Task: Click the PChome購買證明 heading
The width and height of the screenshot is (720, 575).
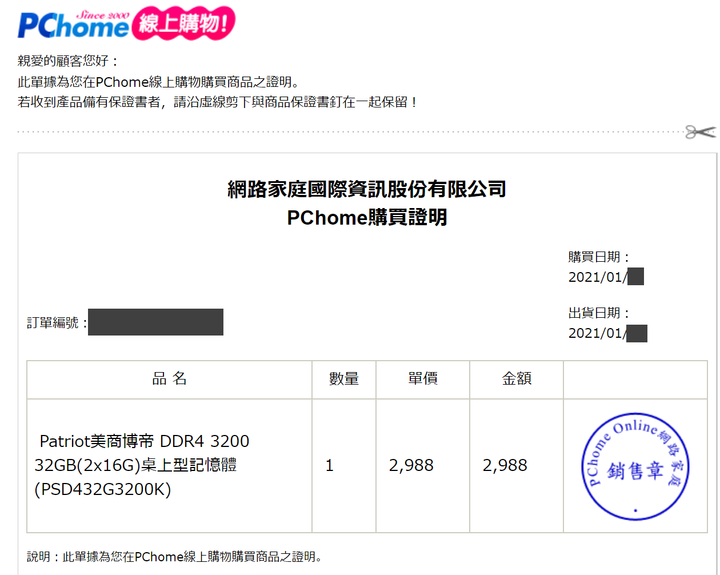Action: point(367,217)
